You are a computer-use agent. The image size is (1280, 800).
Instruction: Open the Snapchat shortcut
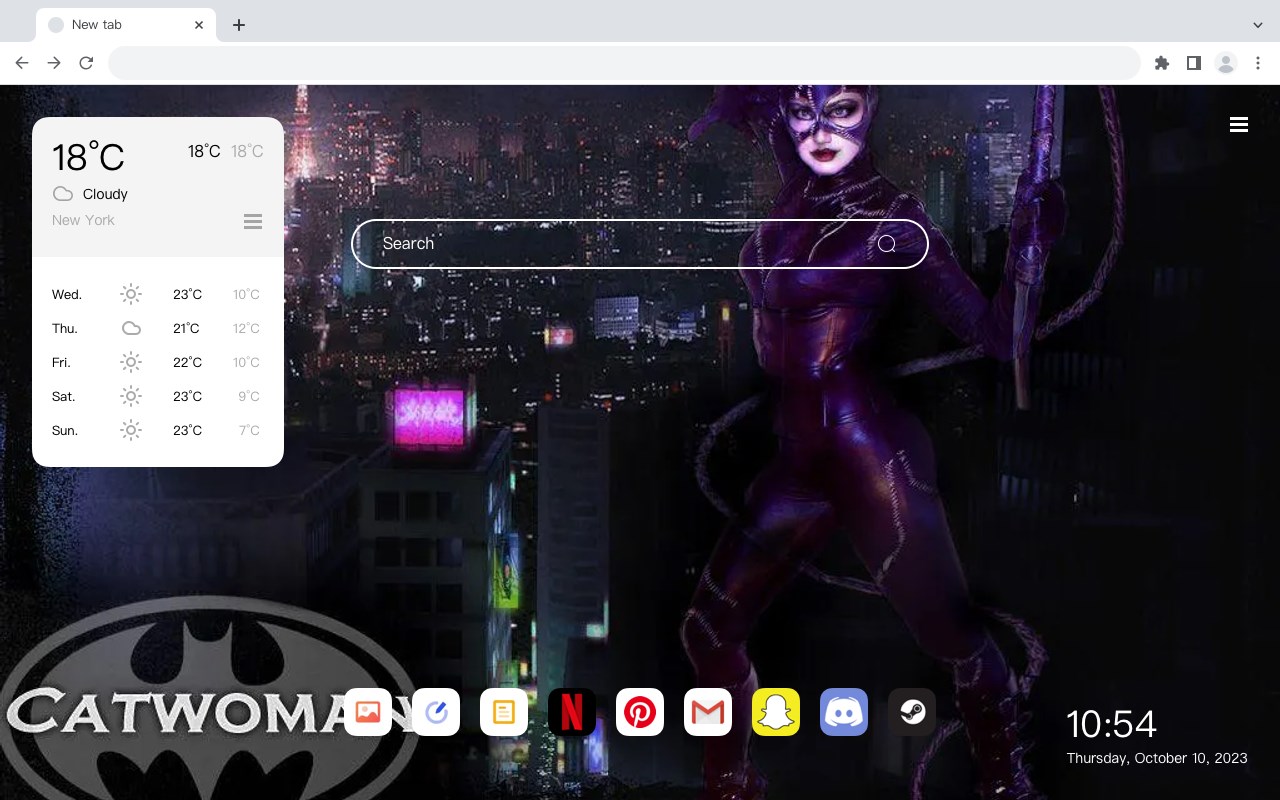point(776,712)
